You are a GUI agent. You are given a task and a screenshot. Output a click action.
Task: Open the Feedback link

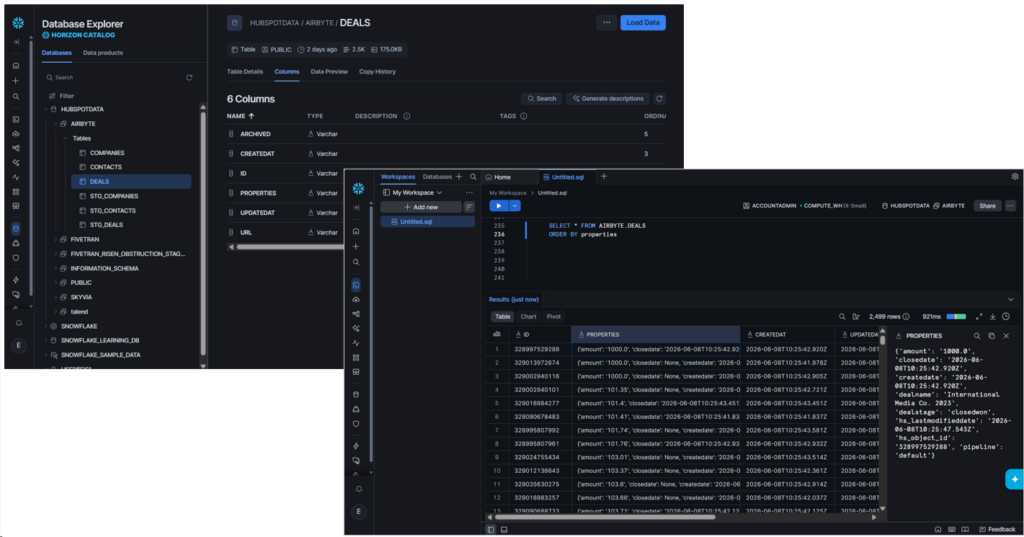click(997, 530)
